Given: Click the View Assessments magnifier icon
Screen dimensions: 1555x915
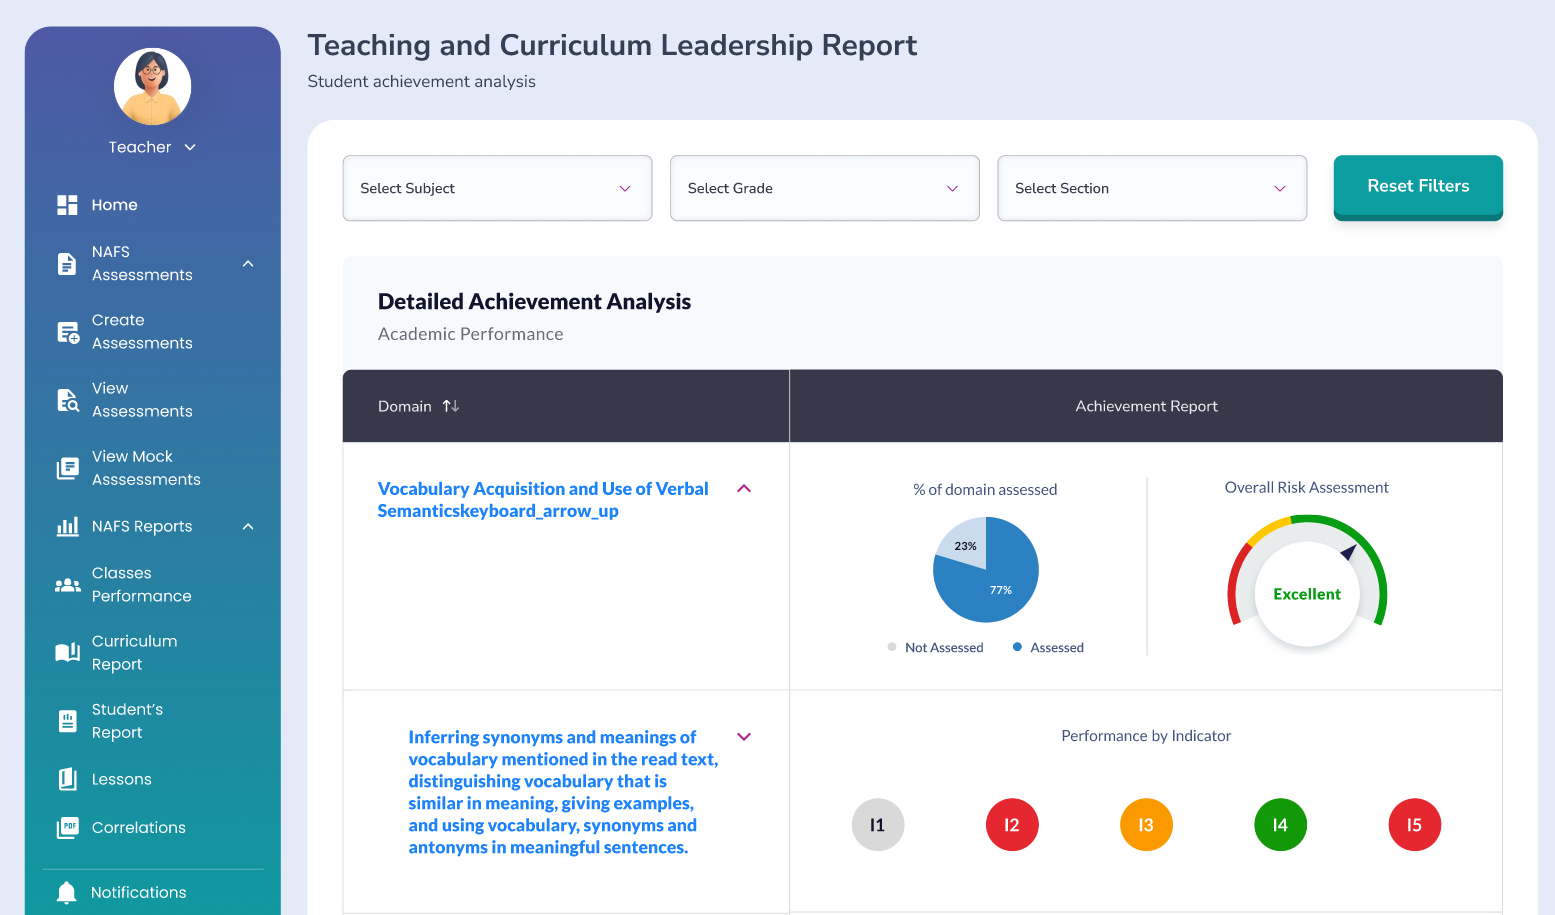Looking at the screenshot, I should tap(67, 400).
